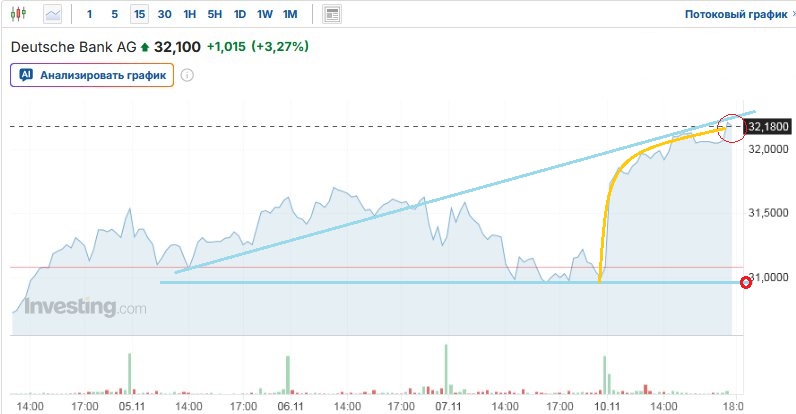
Task: Select the area chart type icon
Action: (52, 15)
